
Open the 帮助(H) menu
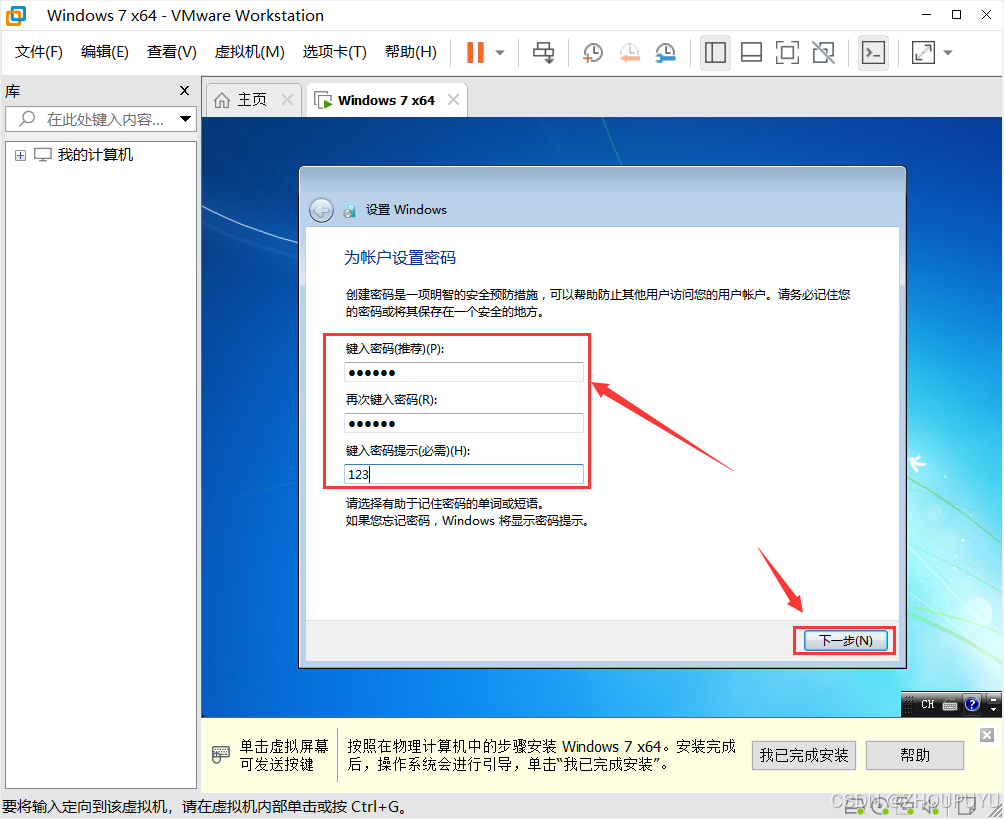click(x=410, y=52)
